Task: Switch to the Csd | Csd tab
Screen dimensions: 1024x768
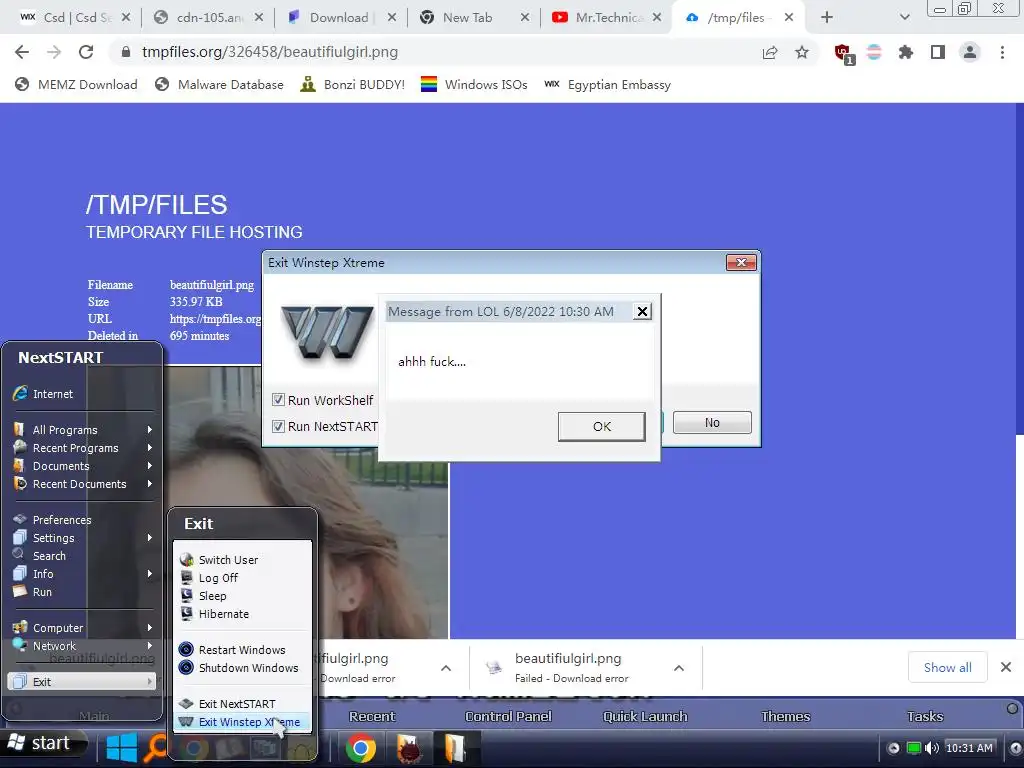Action: click(x=73, y=18)
